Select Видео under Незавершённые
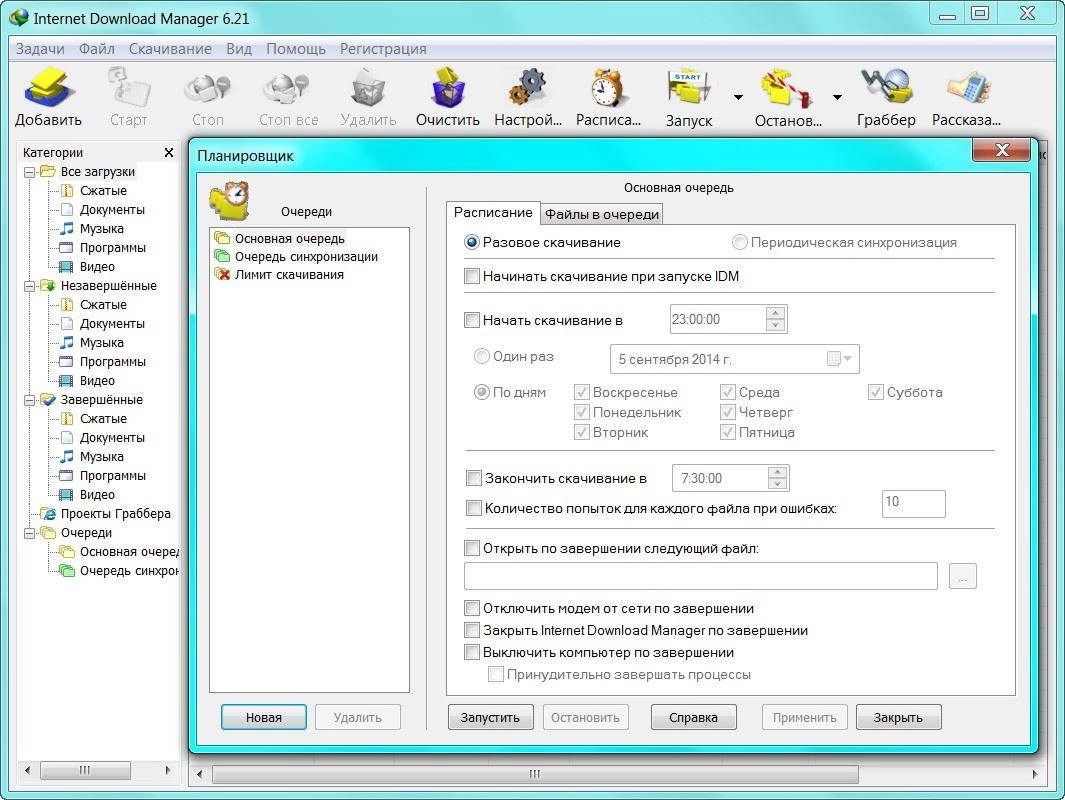This screenshot has height=800, width=1065. click(97, 381)
